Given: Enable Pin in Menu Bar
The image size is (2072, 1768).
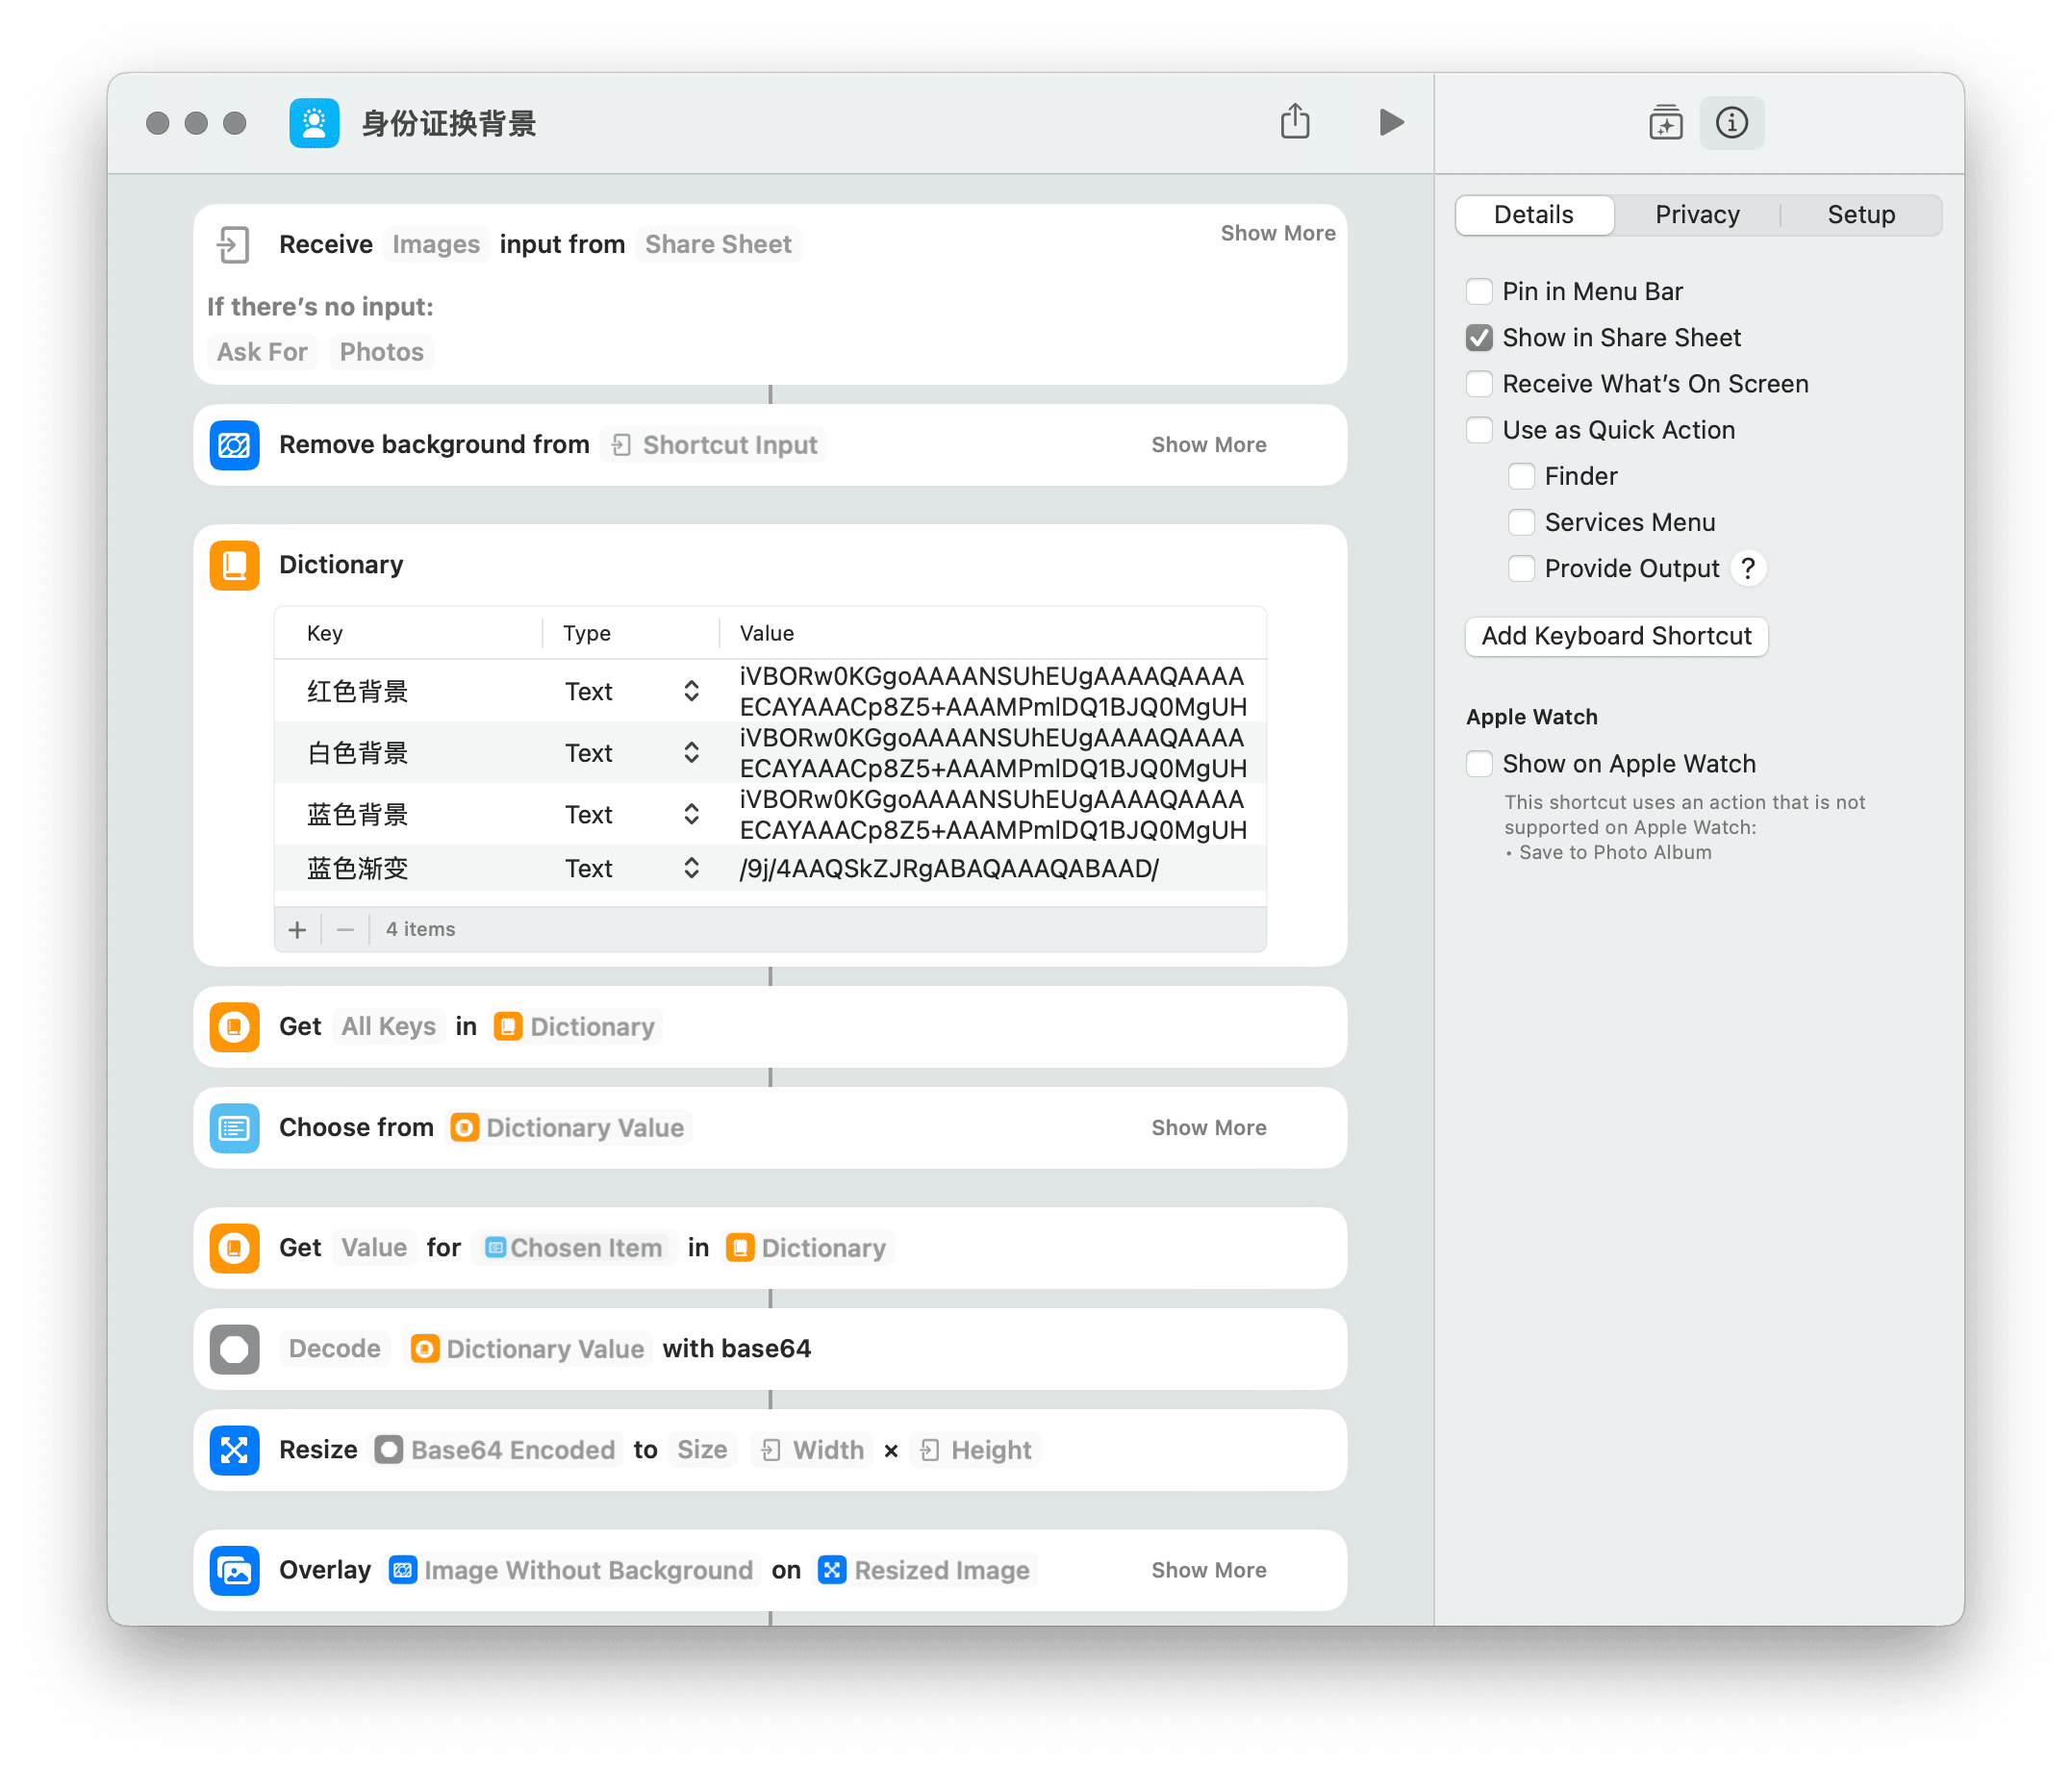Looking at the screenshot, I should point(1479,292).
